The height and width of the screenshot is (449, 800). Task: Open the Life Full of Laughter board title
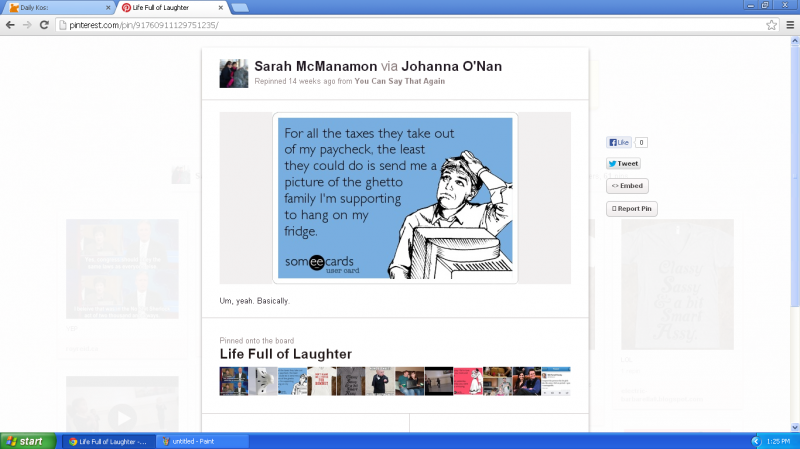(x=286, y=354)
